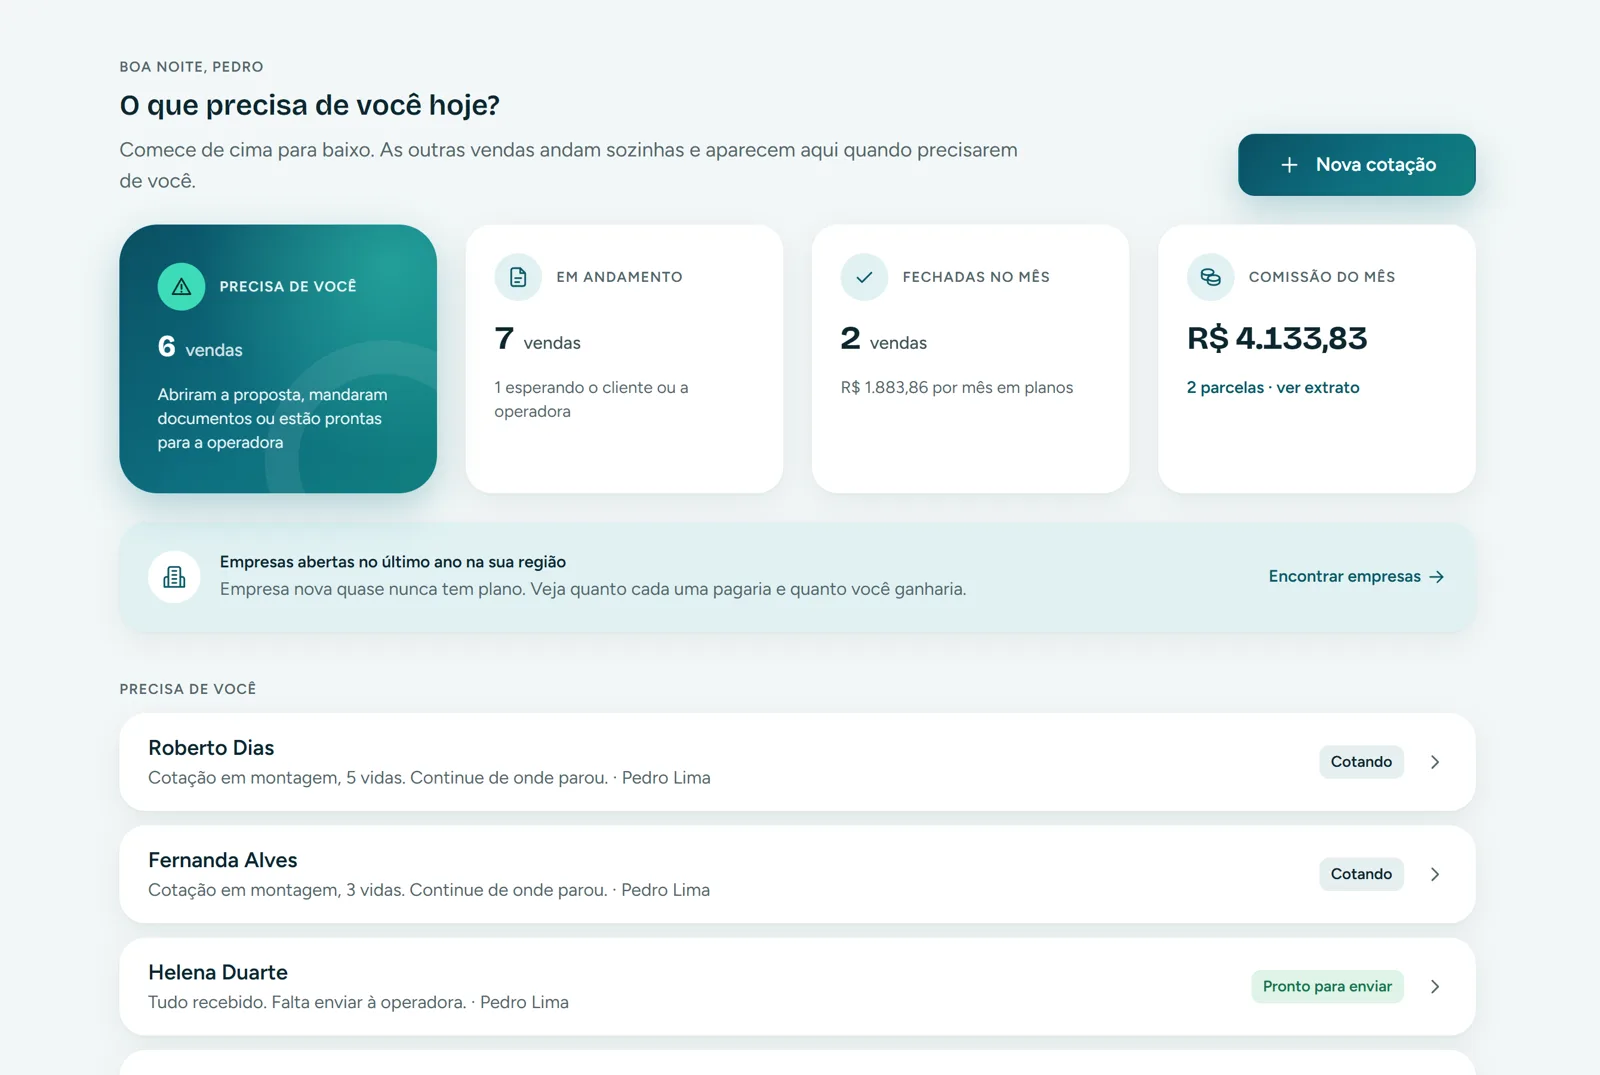
Task: Click the document icon beside Em andamento
Action: tap(518, 277)
